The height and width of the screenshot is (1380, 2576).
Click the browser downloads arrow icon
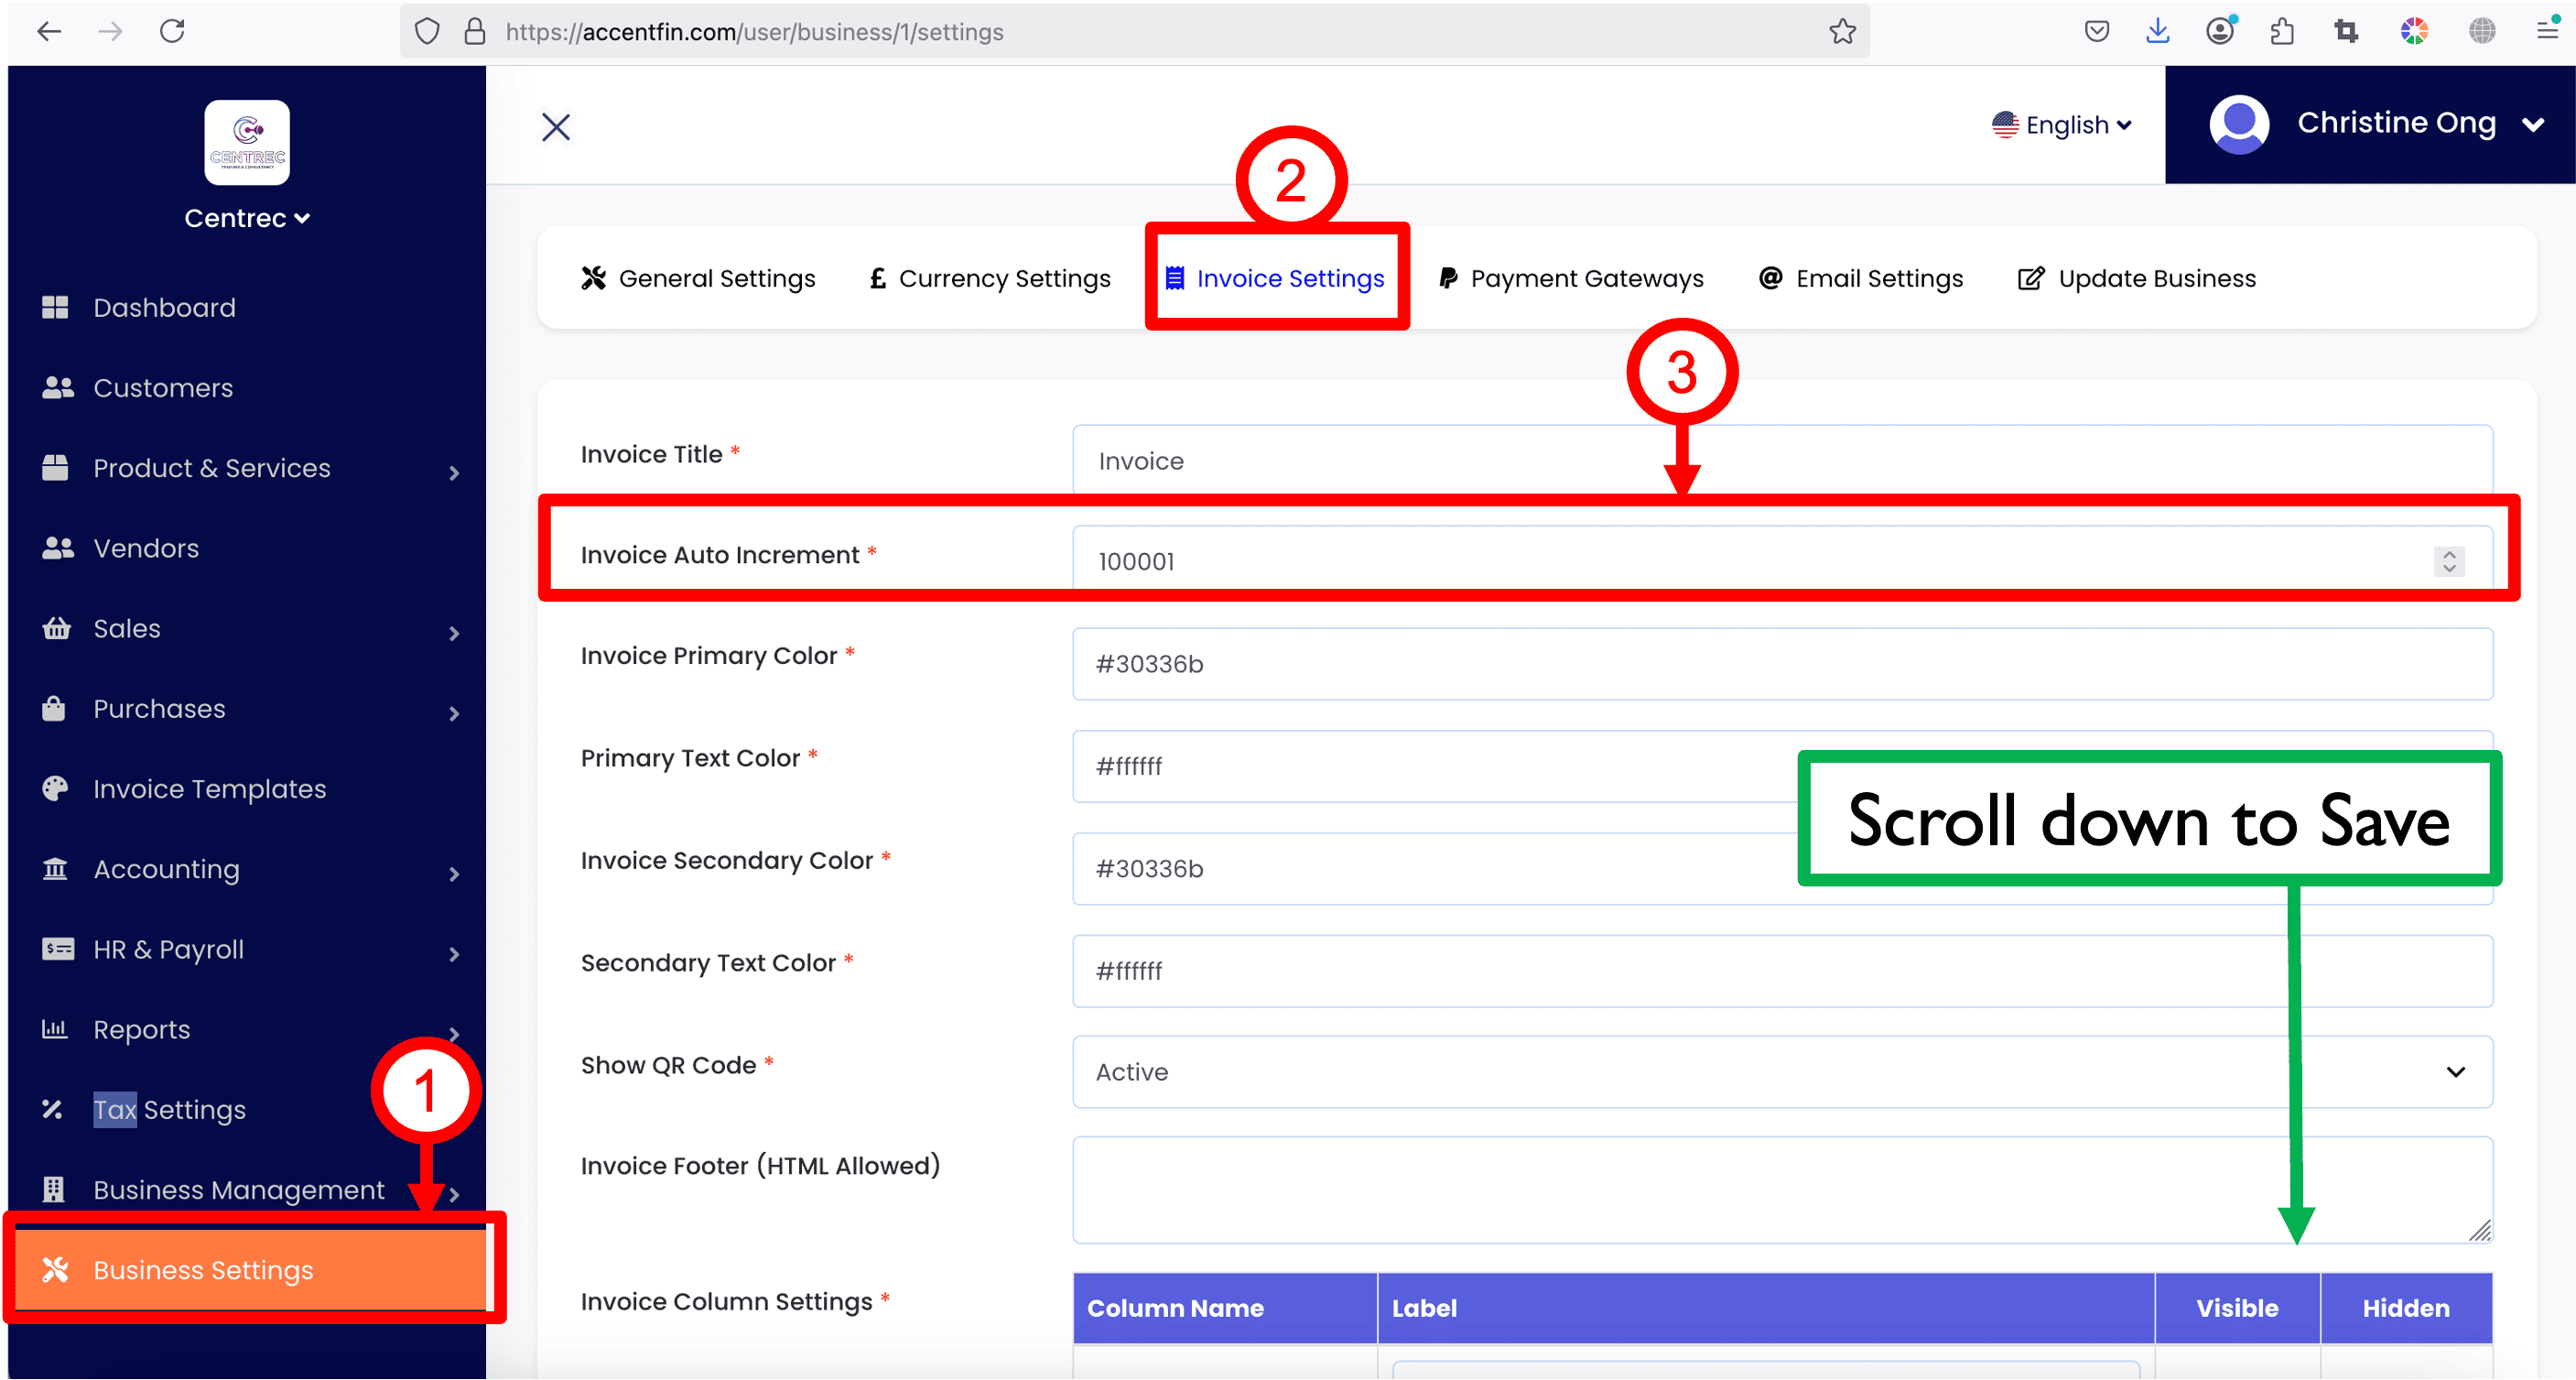[2158, 32]
